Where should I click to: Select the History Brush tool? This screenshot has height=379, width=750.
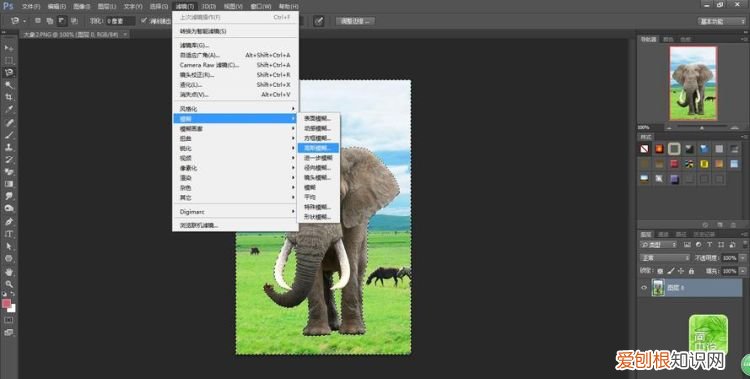click(9, 160)
